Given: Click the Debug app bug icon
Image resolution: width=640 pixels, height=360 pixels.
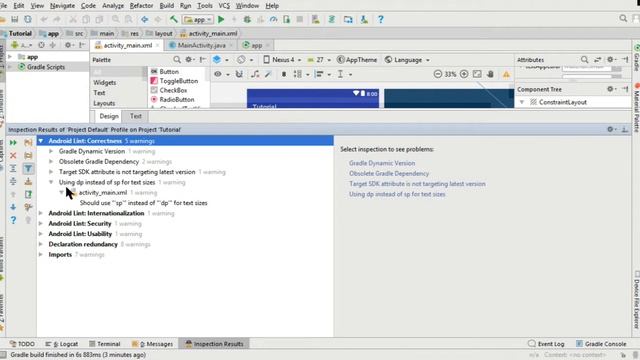Looking at the screenshot, I should tap(247, 19).
